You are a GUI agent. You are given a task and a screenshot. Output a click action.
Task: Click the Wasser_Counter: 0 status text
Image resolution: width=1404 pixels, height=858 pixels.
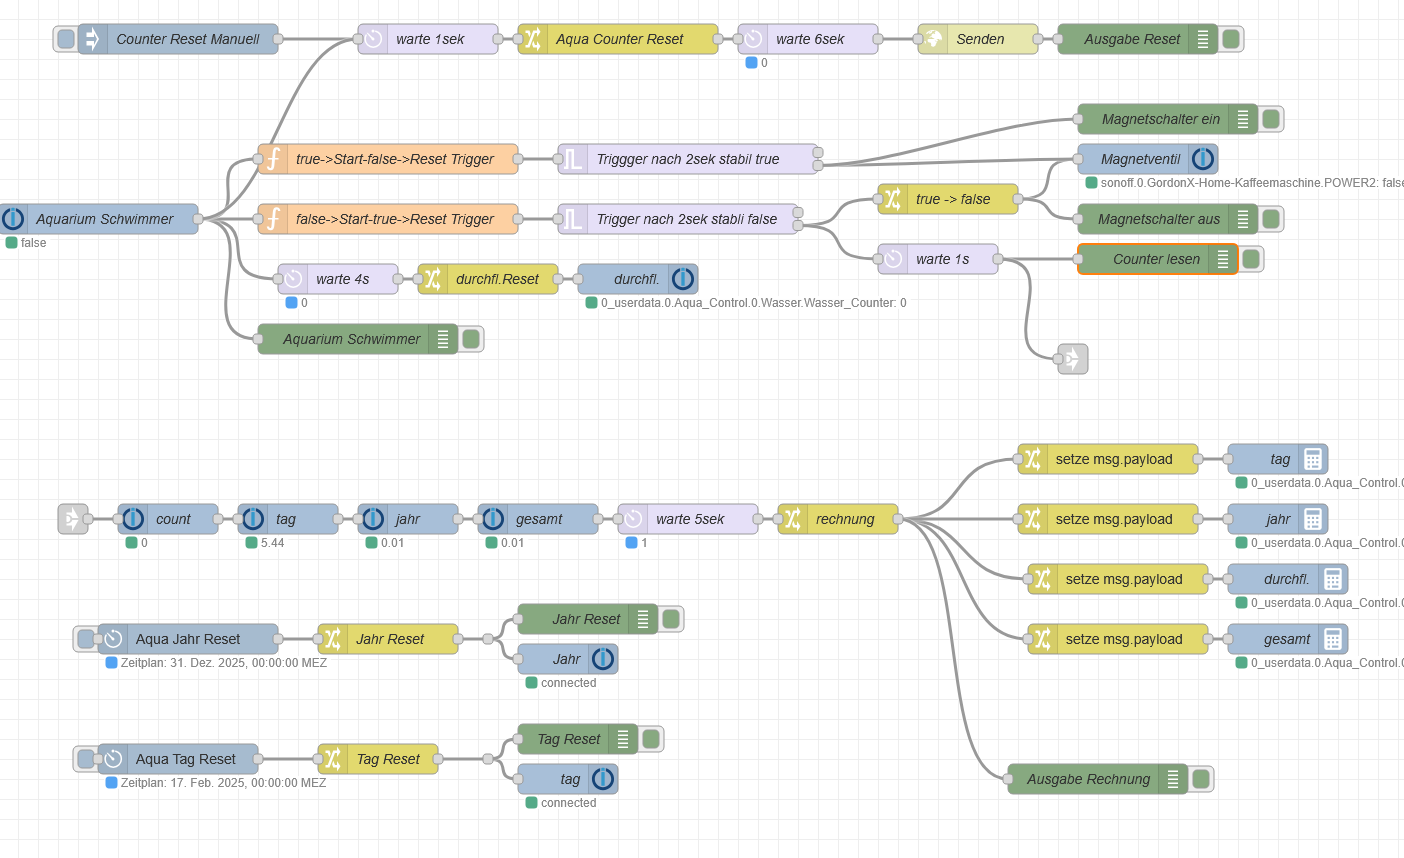click(x=754, y=303)
